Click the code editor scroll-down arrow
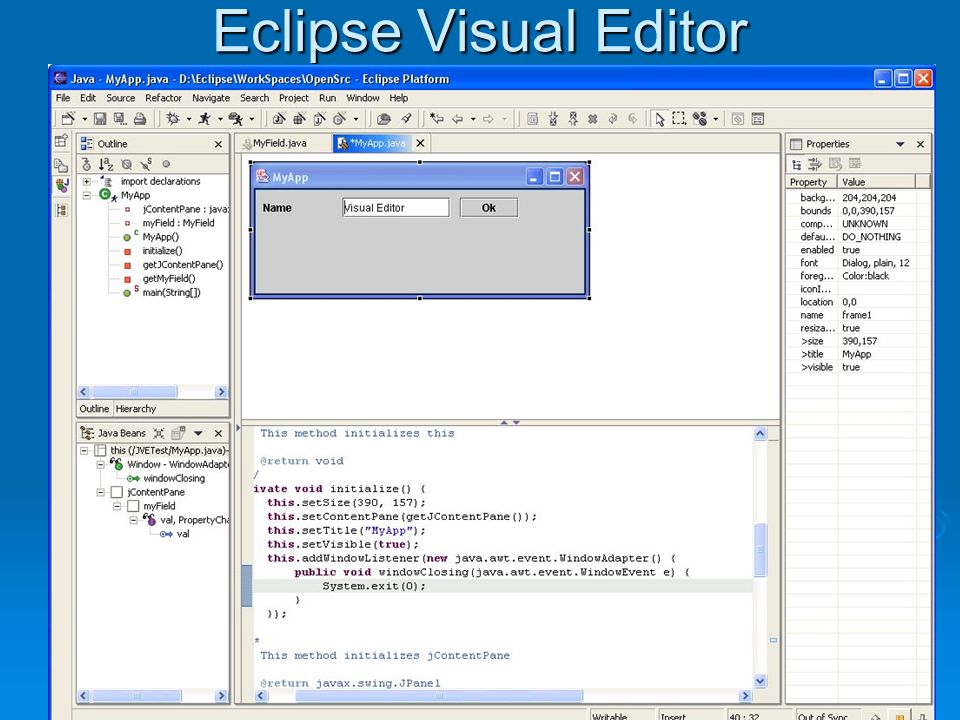Image resolution: width=960 pixels, height=720 pixels. (x=760, y=681)
